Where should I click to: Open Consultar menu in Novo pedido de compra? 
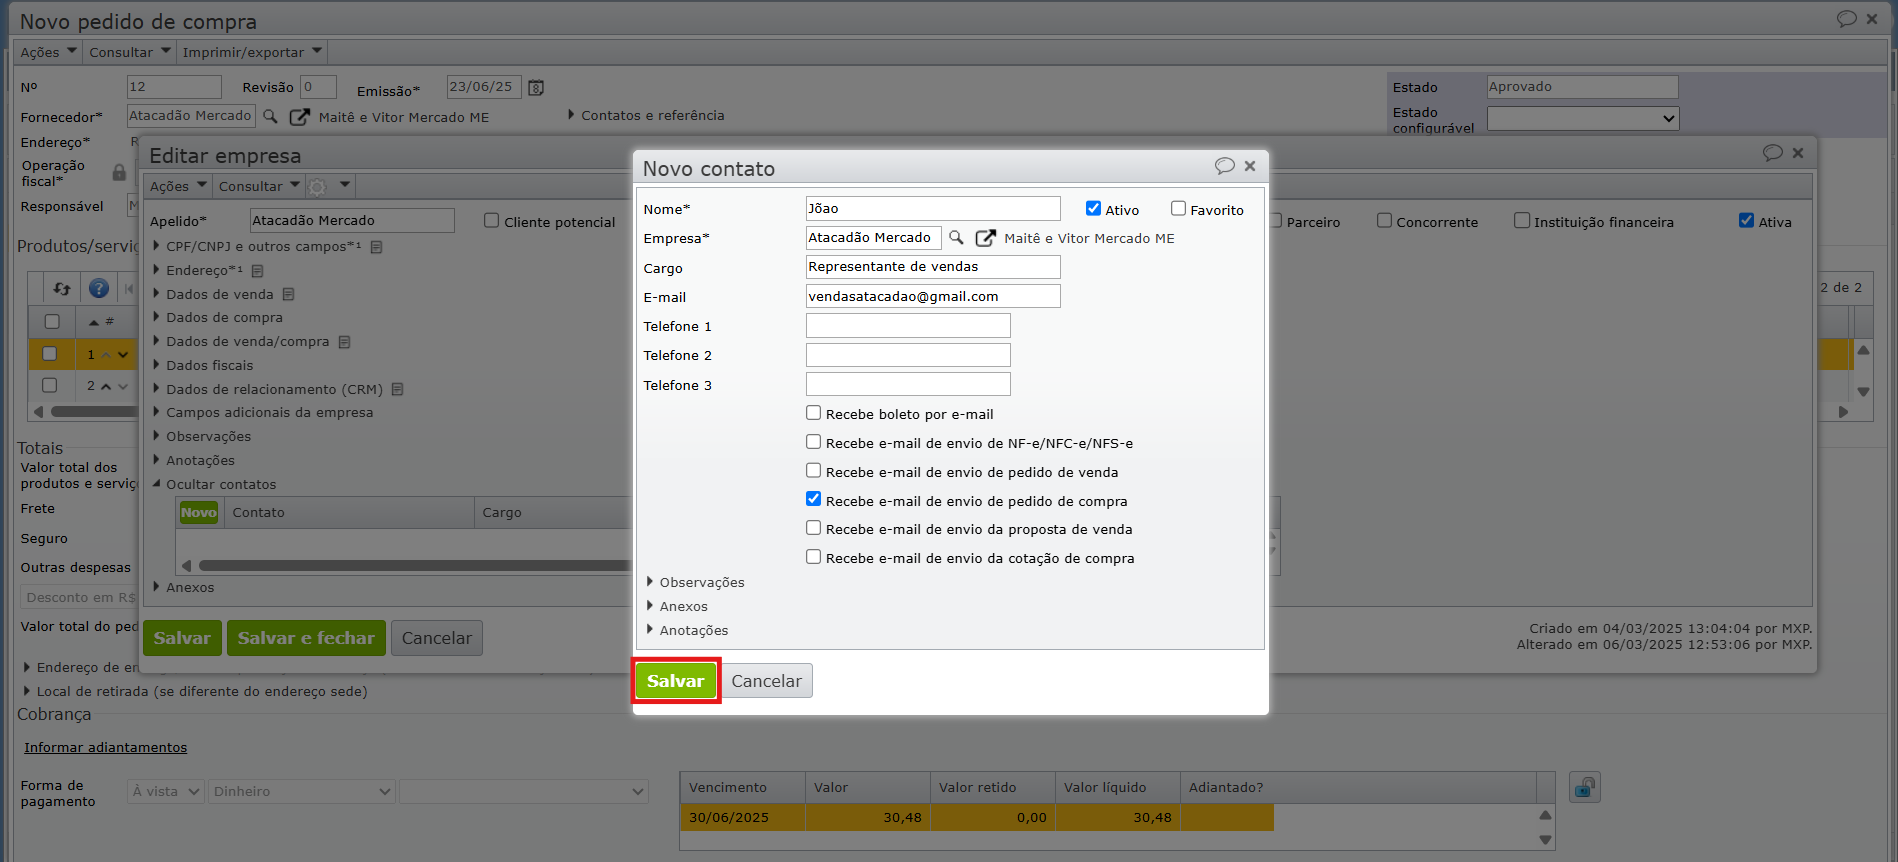pyautogui.click(x=130, y=52)
